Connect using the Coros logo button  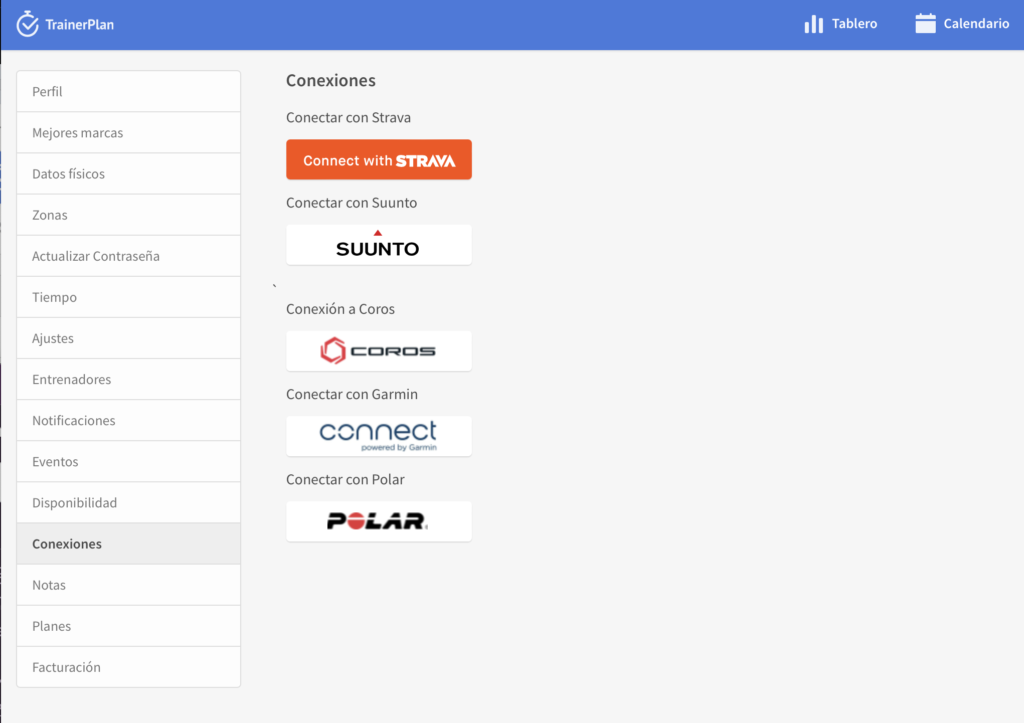tap(378, 351)
